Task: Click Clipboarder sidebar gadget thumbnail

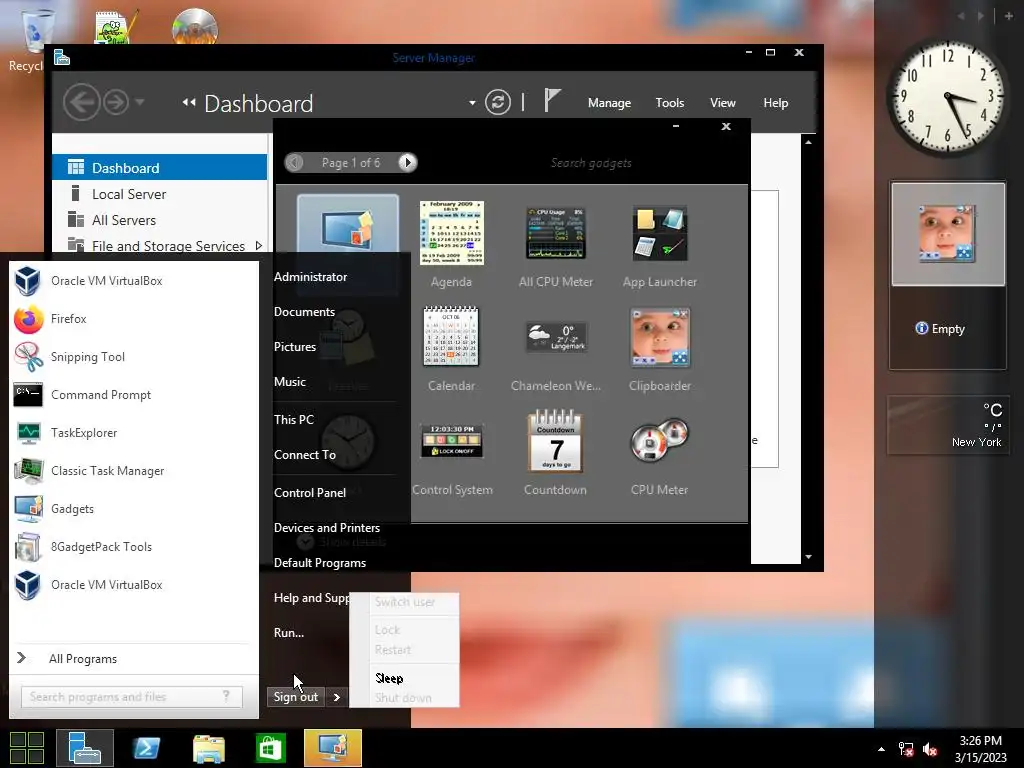Action: click(948, 234)
